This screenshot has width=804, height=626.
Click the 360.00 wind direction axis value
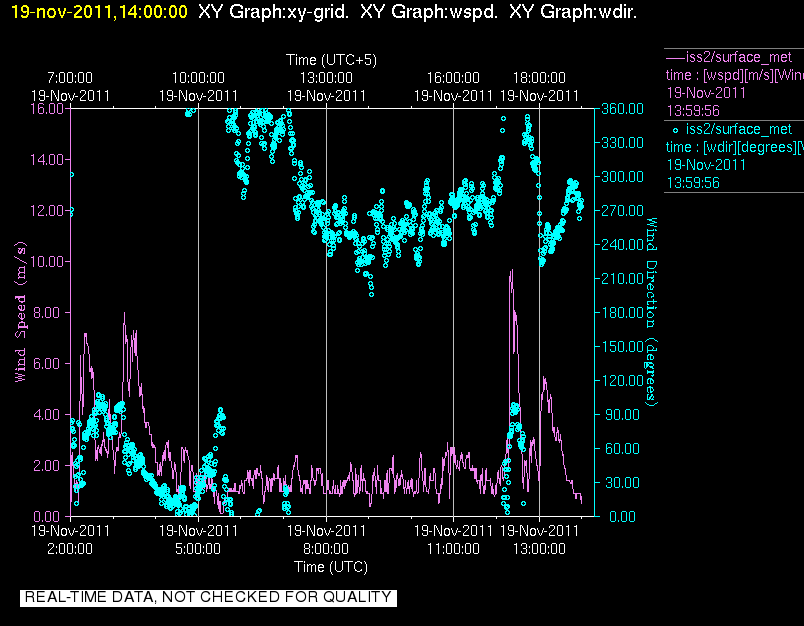pos(620,108)
